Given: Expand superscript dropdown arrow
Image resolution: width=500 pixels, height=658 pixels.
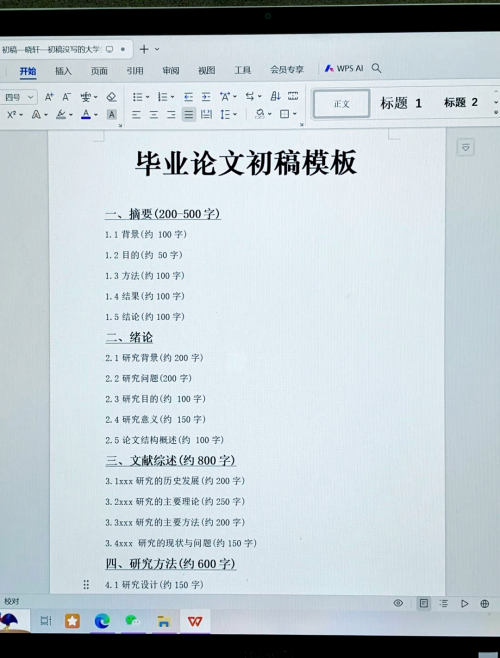Looking at the screenshot, I should pos(21,115).
